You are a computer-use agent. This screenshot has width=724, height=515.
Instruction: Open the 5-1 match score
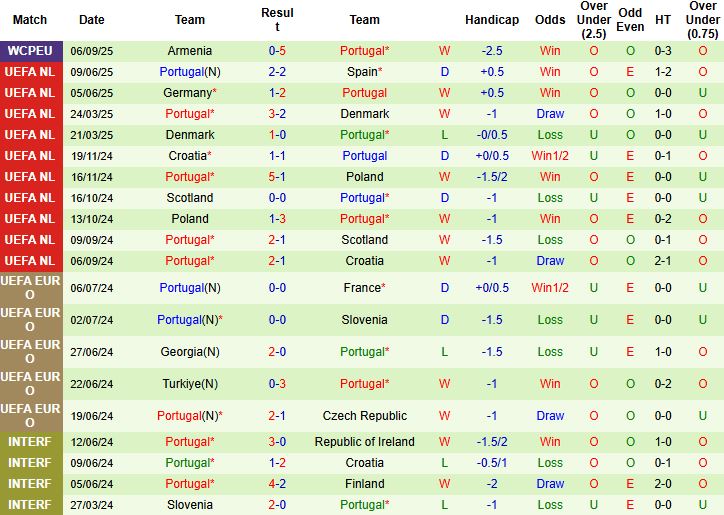[277, 177]
